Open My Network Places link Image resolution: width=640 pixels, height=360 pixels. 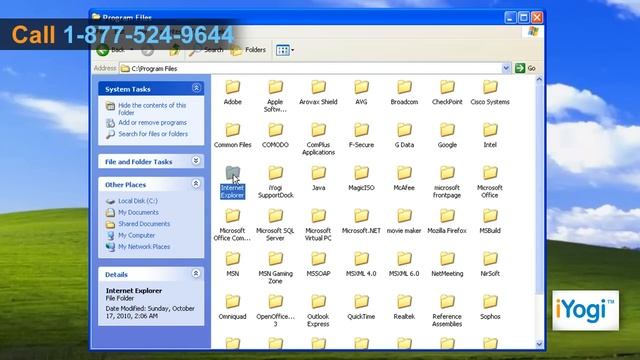tap(144, 247)
